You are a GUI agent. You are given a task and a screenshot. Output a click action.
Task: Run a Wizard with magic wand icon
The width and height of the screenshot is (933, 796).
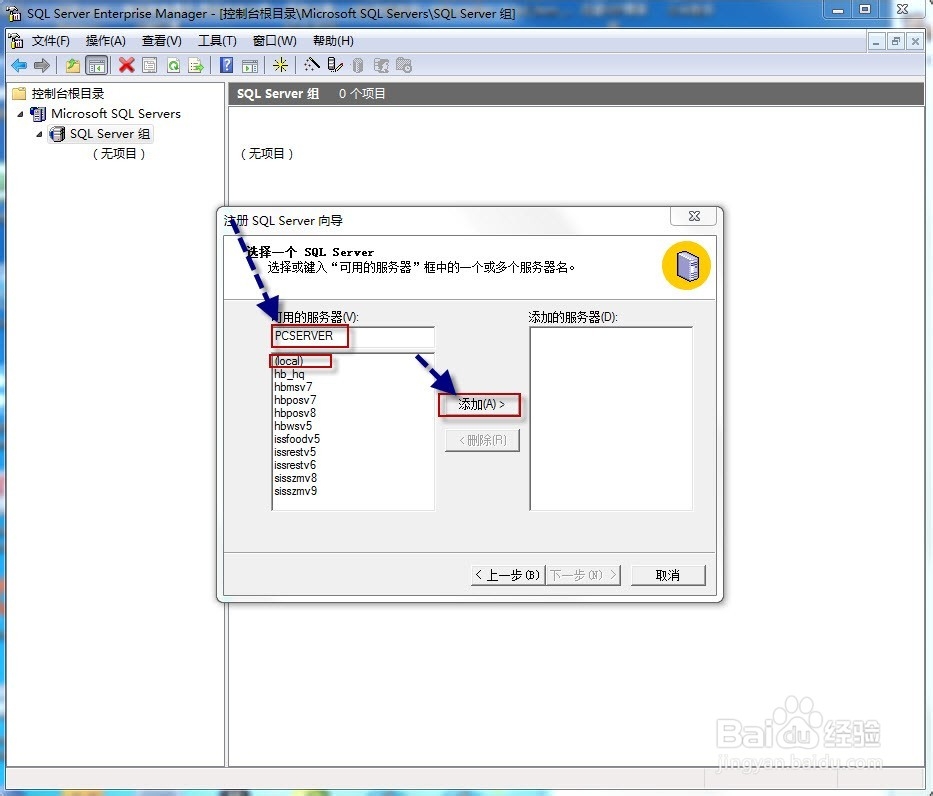[312, 64]
